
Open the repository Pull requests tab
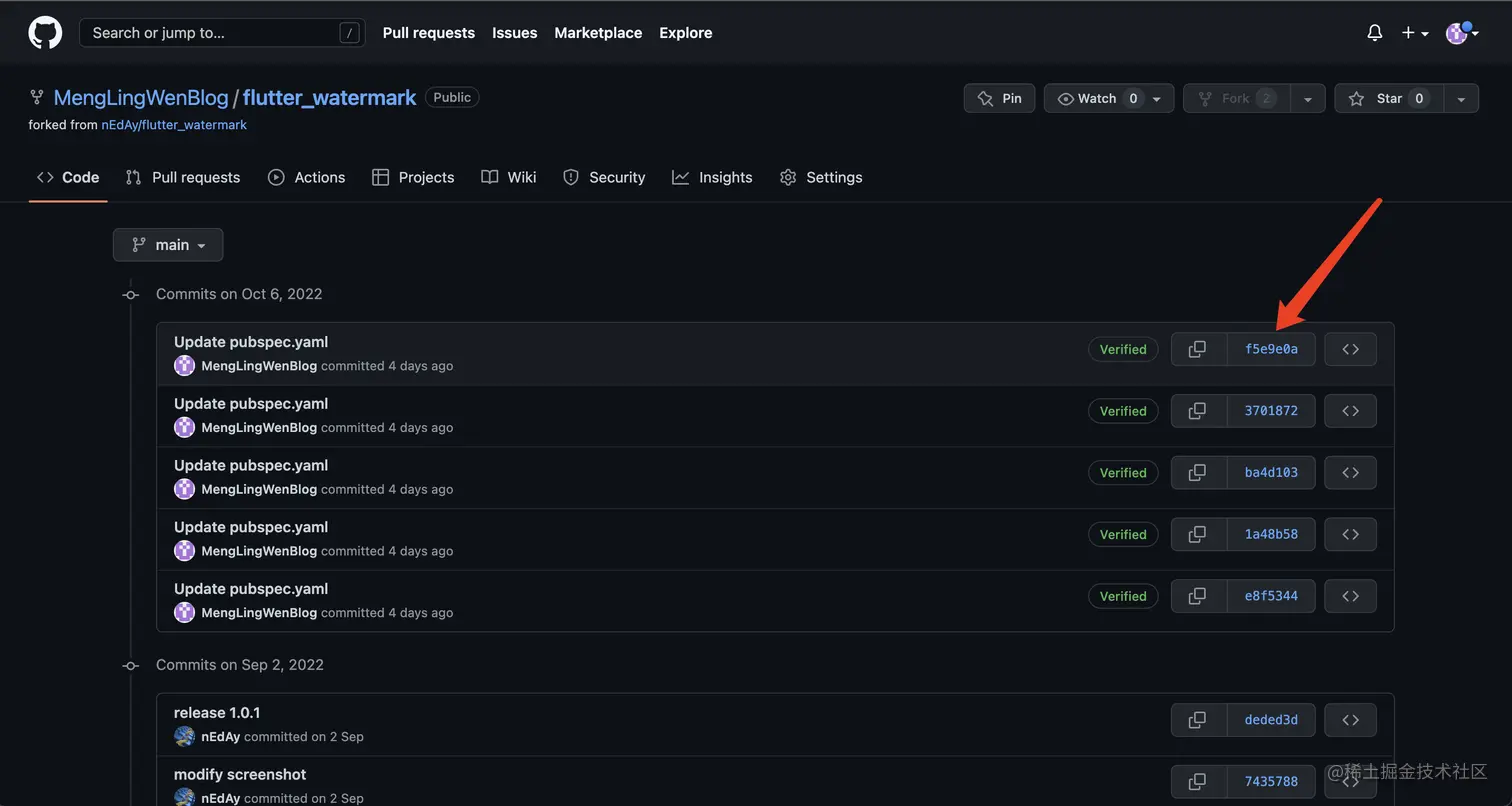(183, 177)
